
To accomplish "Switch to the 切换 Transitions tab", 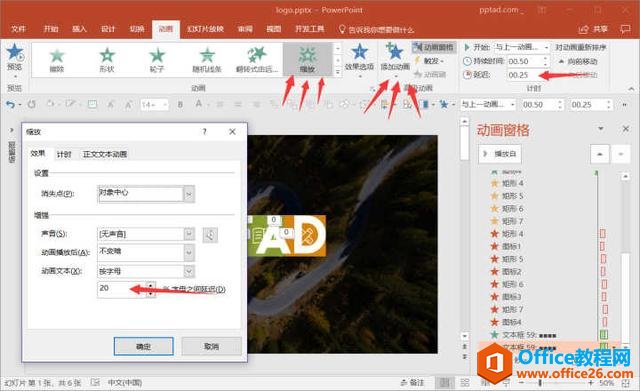I will click(x=137, y=29).
